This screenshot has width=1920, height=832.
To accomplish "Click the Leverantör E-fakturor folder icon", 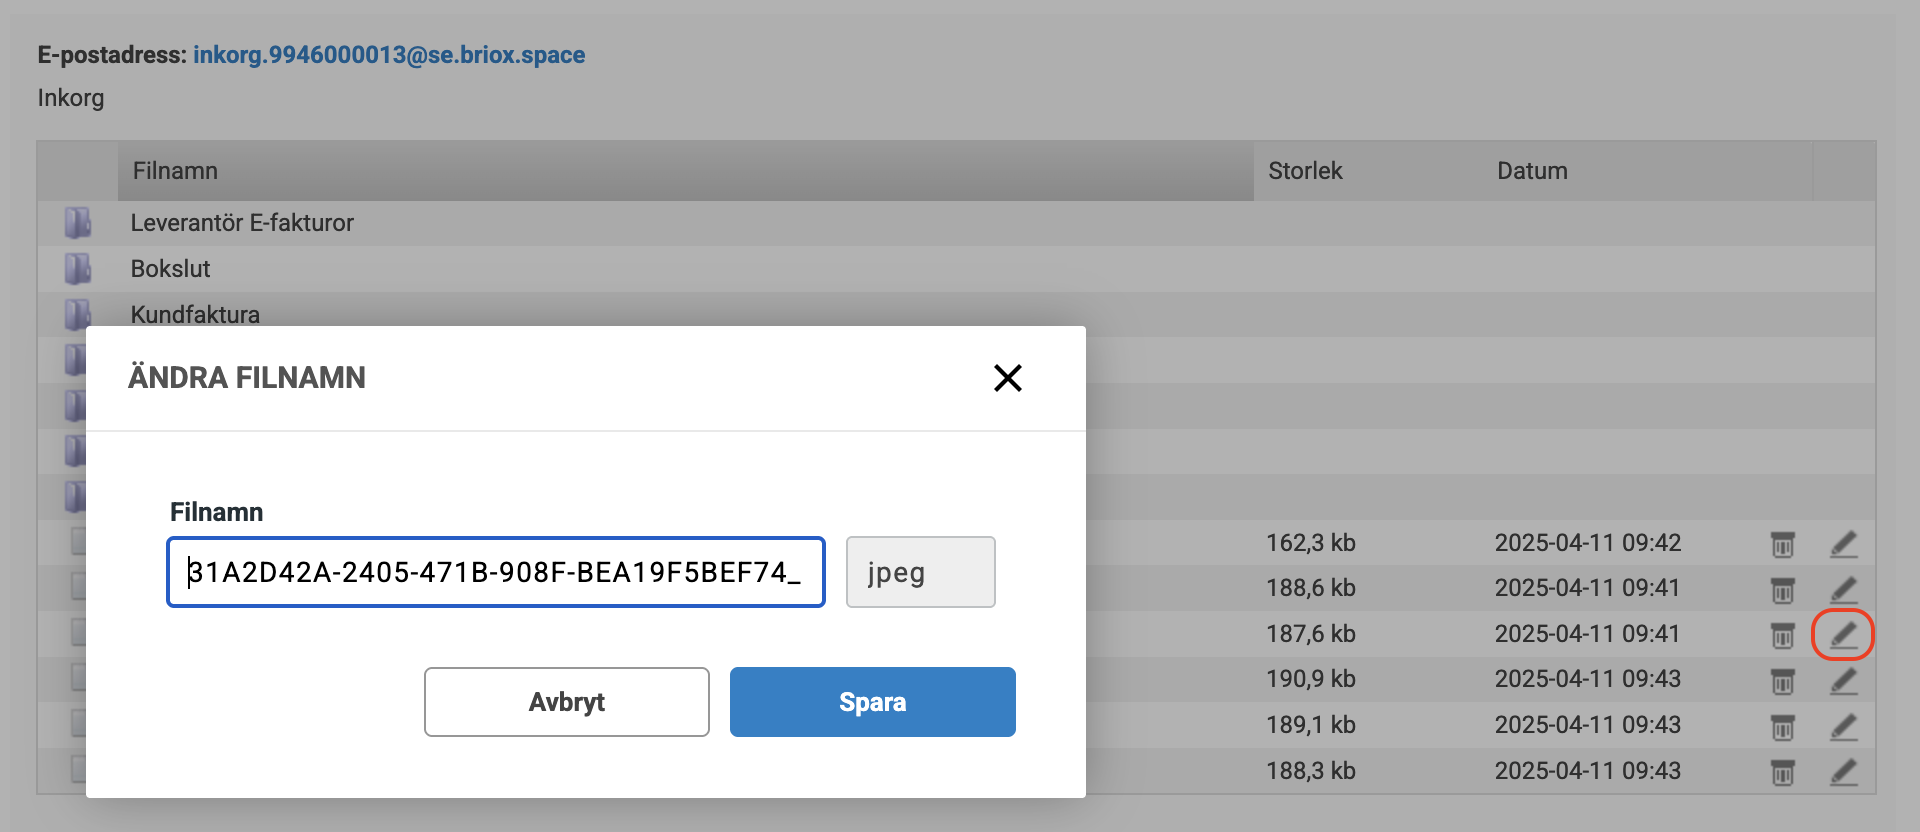I will (77, 223).
